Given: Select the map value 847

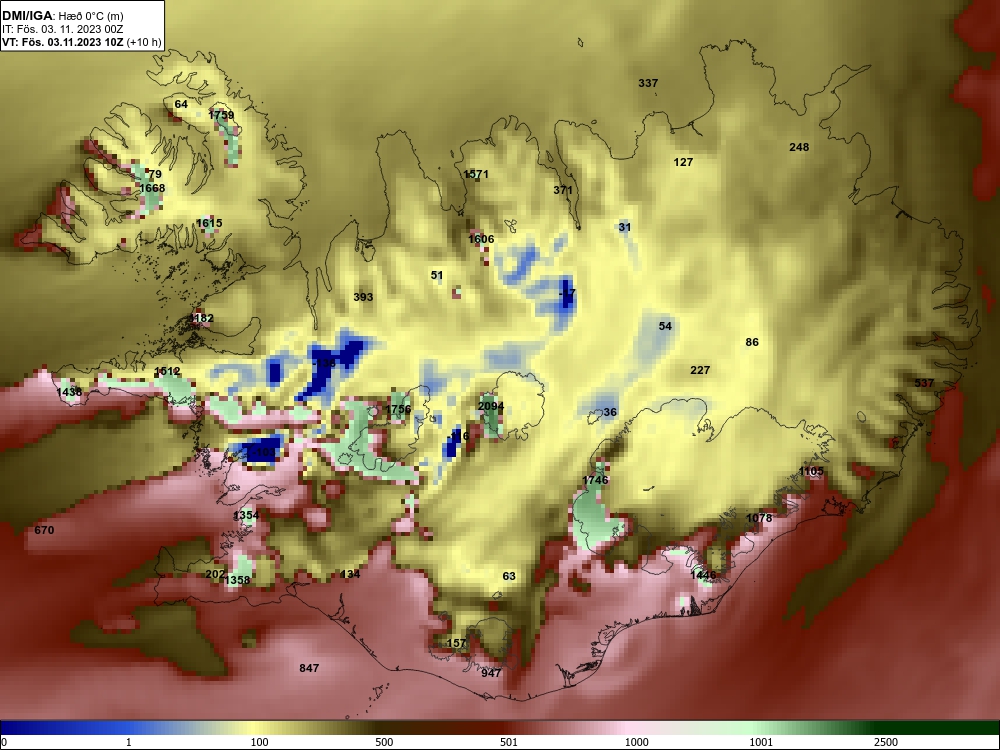Looking at the screenshot, I should coord(309,668).
